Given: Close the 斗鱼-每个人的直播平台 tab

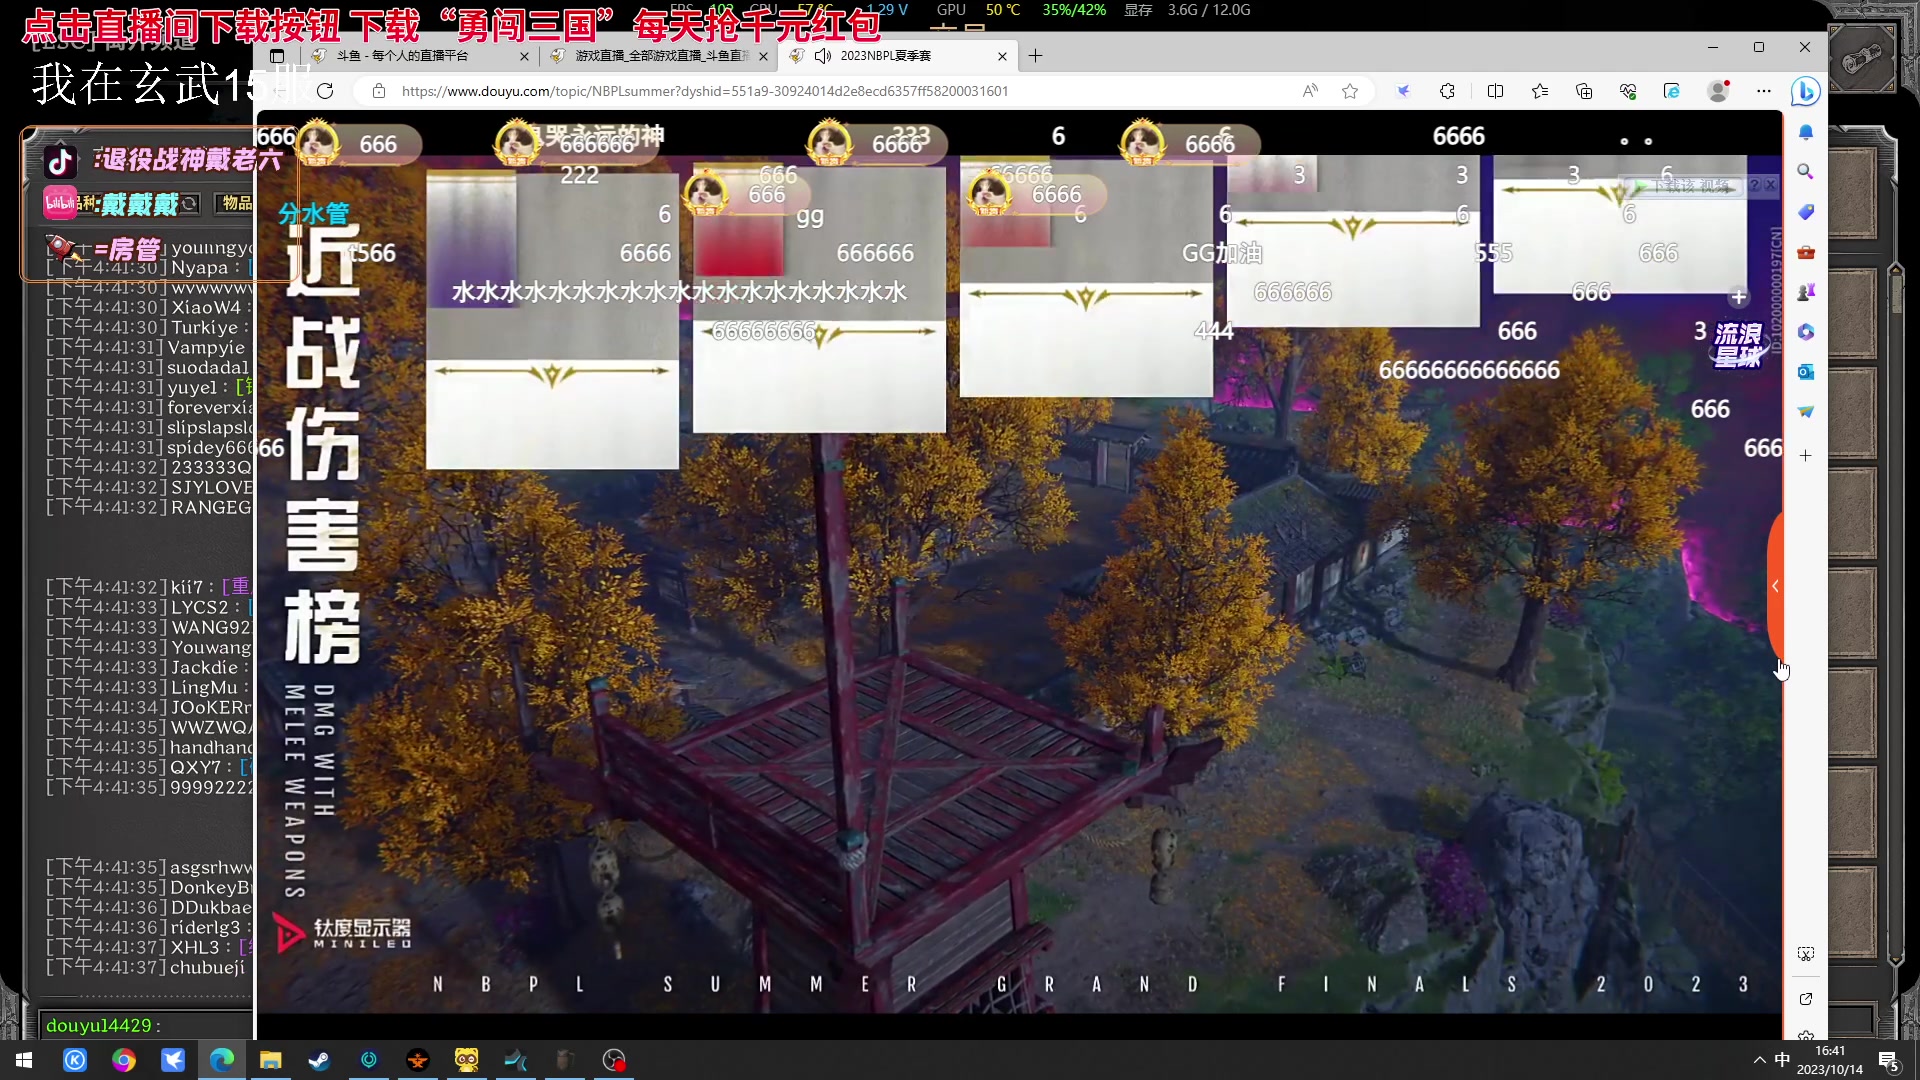Looking at the screenshot, I should (524, 57).
